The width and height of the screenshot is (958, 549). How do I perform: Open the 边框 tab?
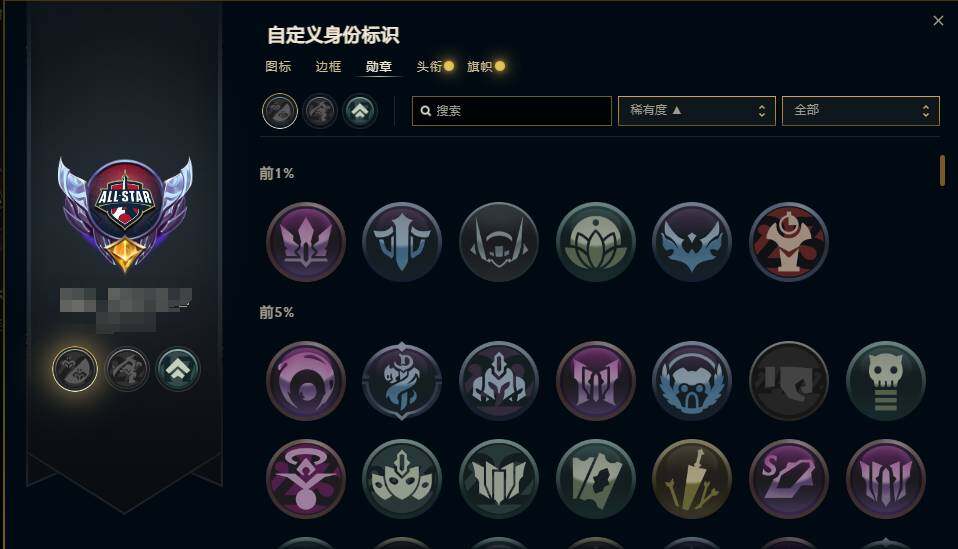point(328,66)
